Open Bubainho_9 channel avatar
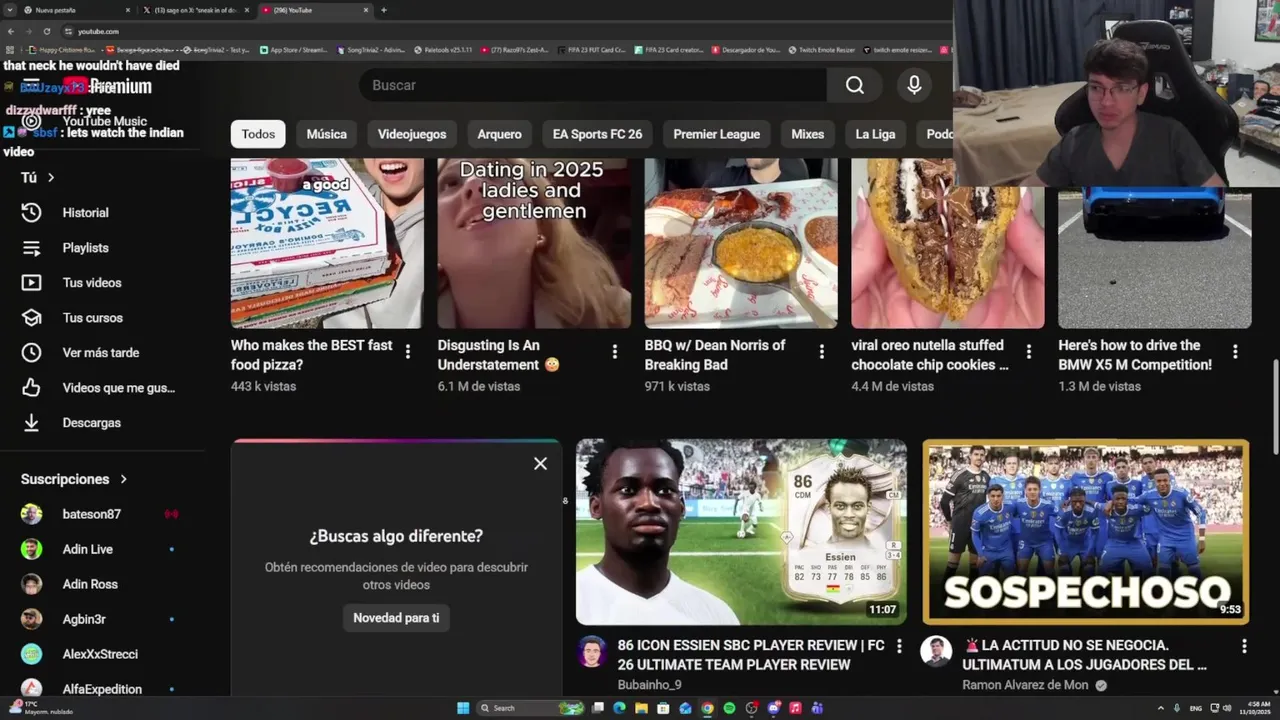The image size is (1280, 720). coord(592,652)
